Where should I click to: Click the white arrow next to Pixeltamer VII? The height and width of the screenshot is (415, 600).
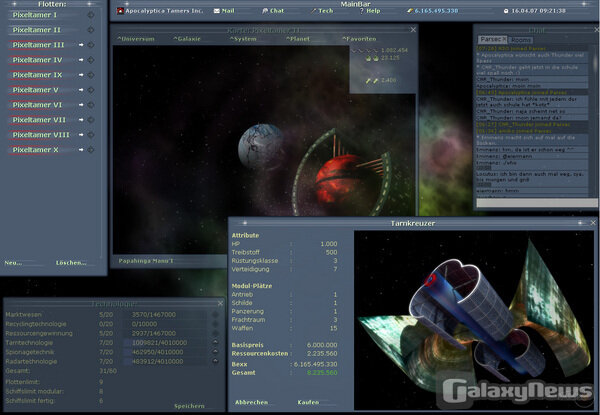click(81, 120)
